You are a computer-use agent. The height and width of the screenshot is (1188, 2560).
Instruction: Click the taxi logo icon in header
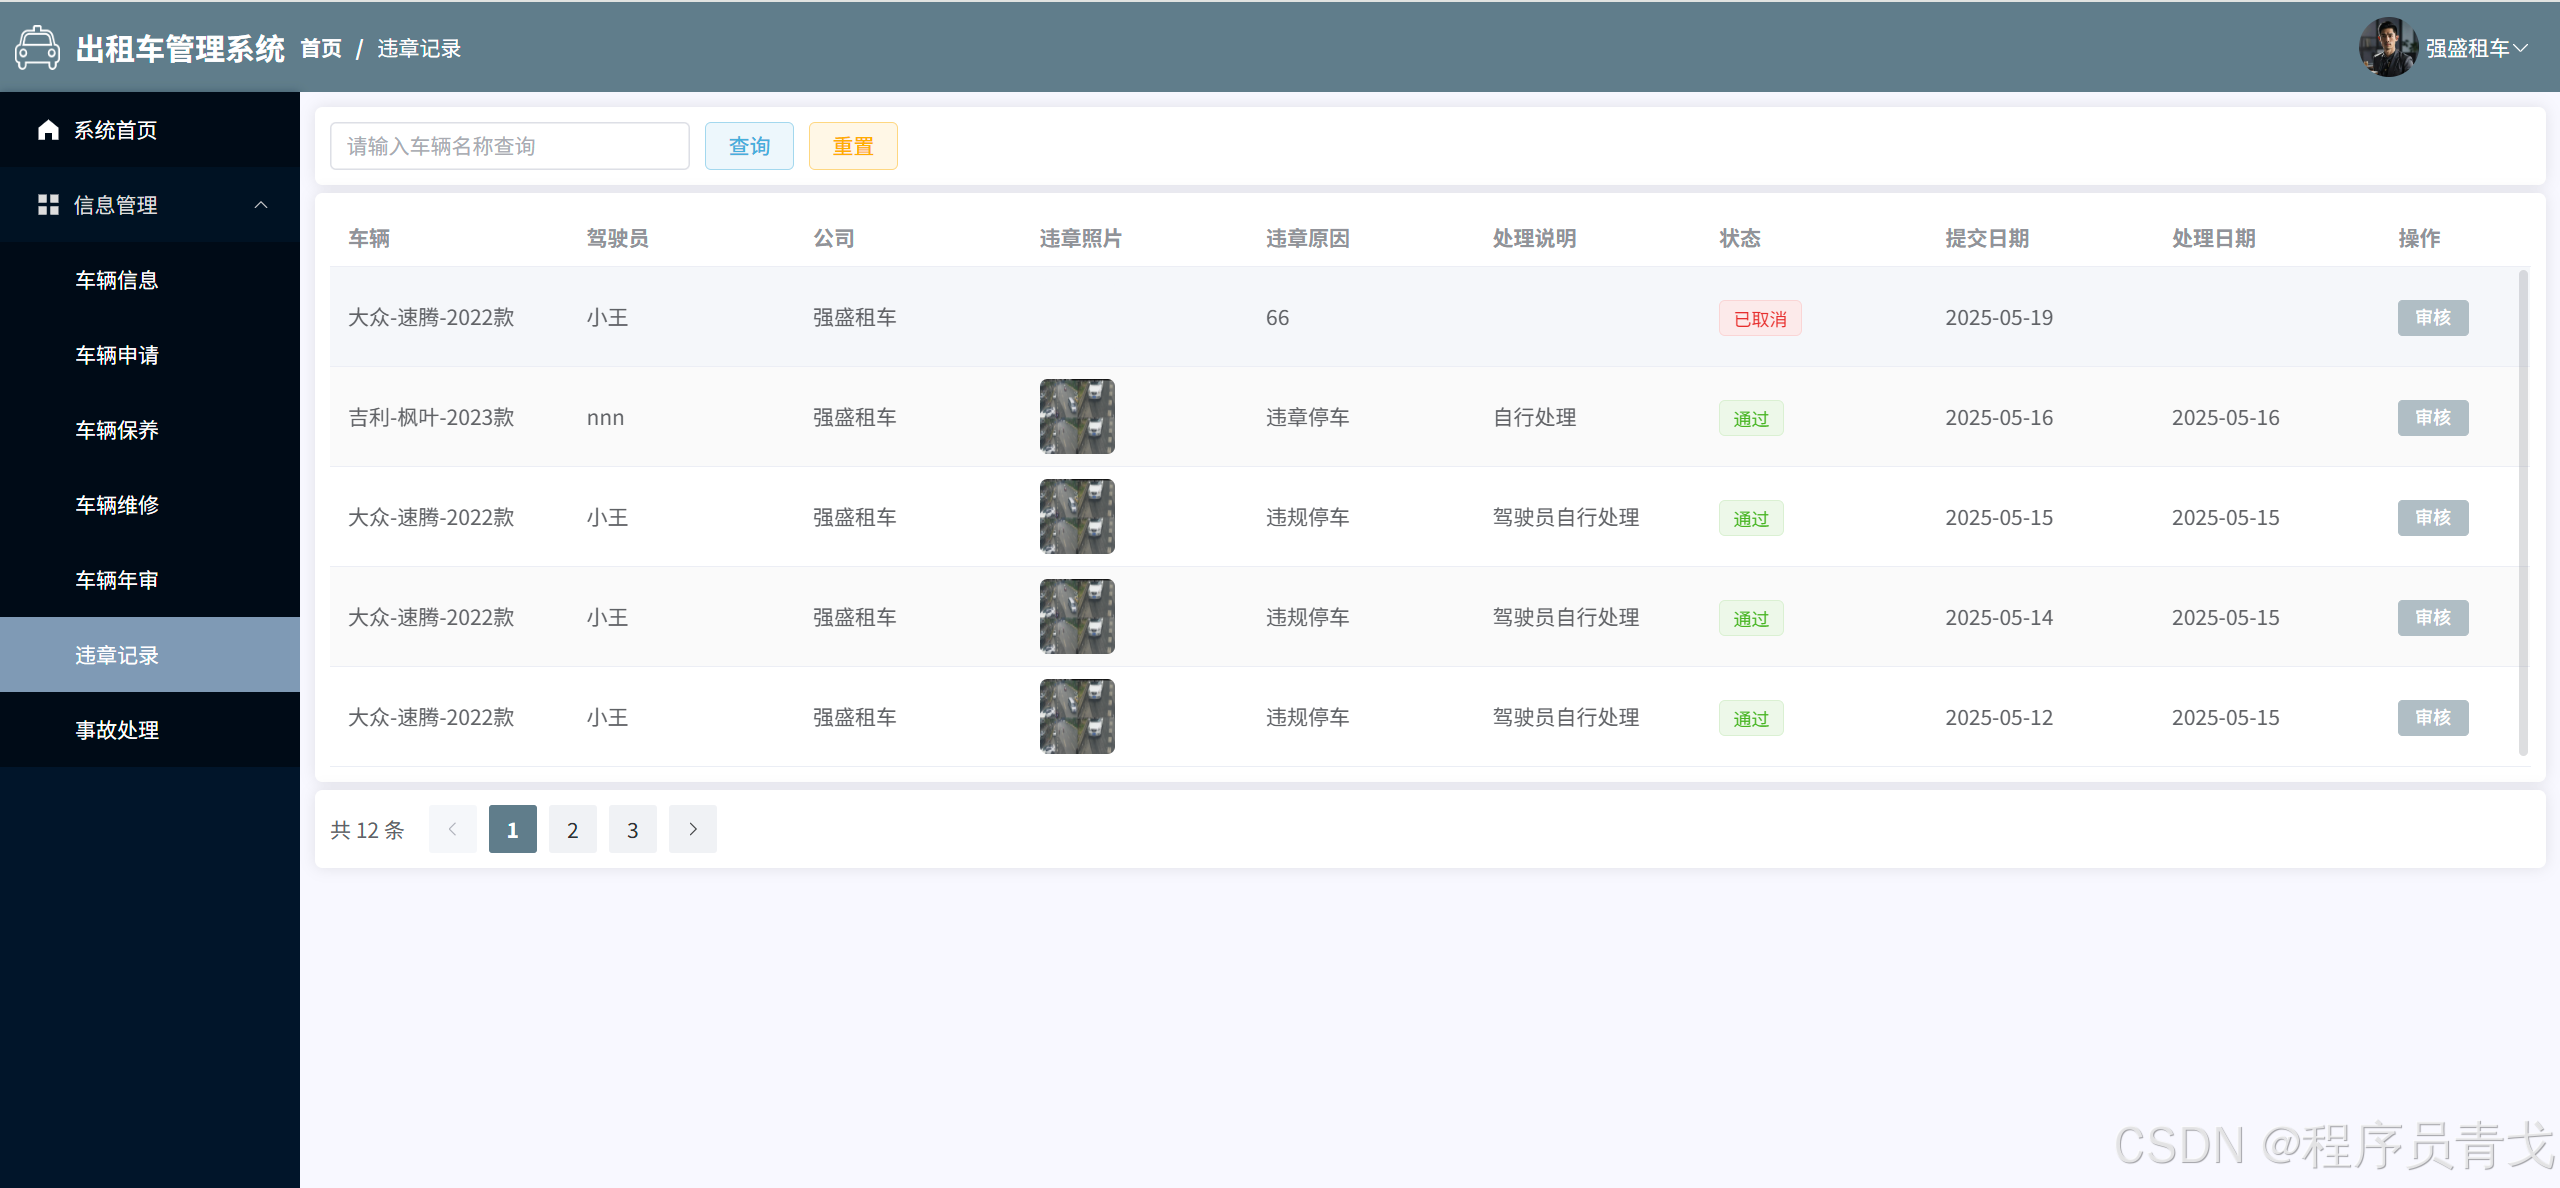pos(38,48)
